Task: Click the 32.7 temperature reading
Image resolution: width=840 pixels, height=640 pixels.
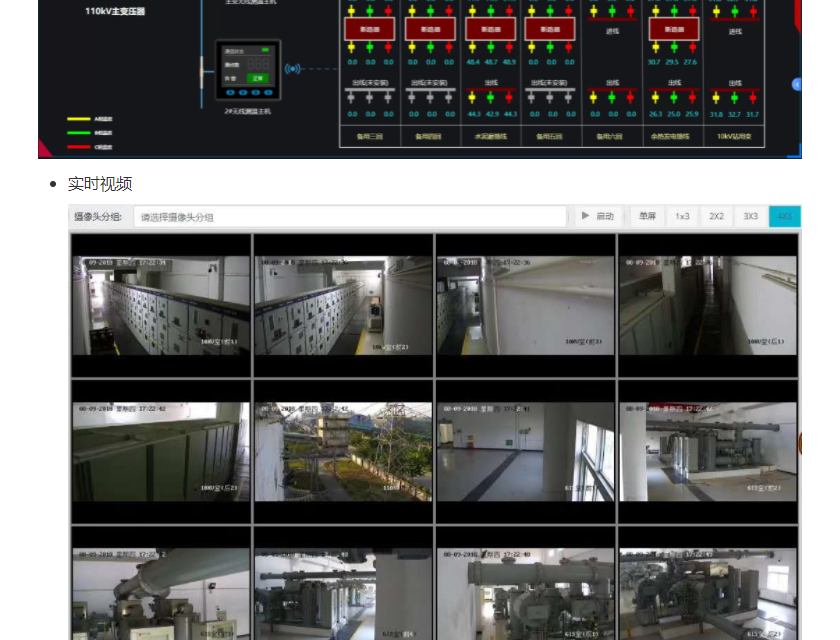Action: [734, 114]
